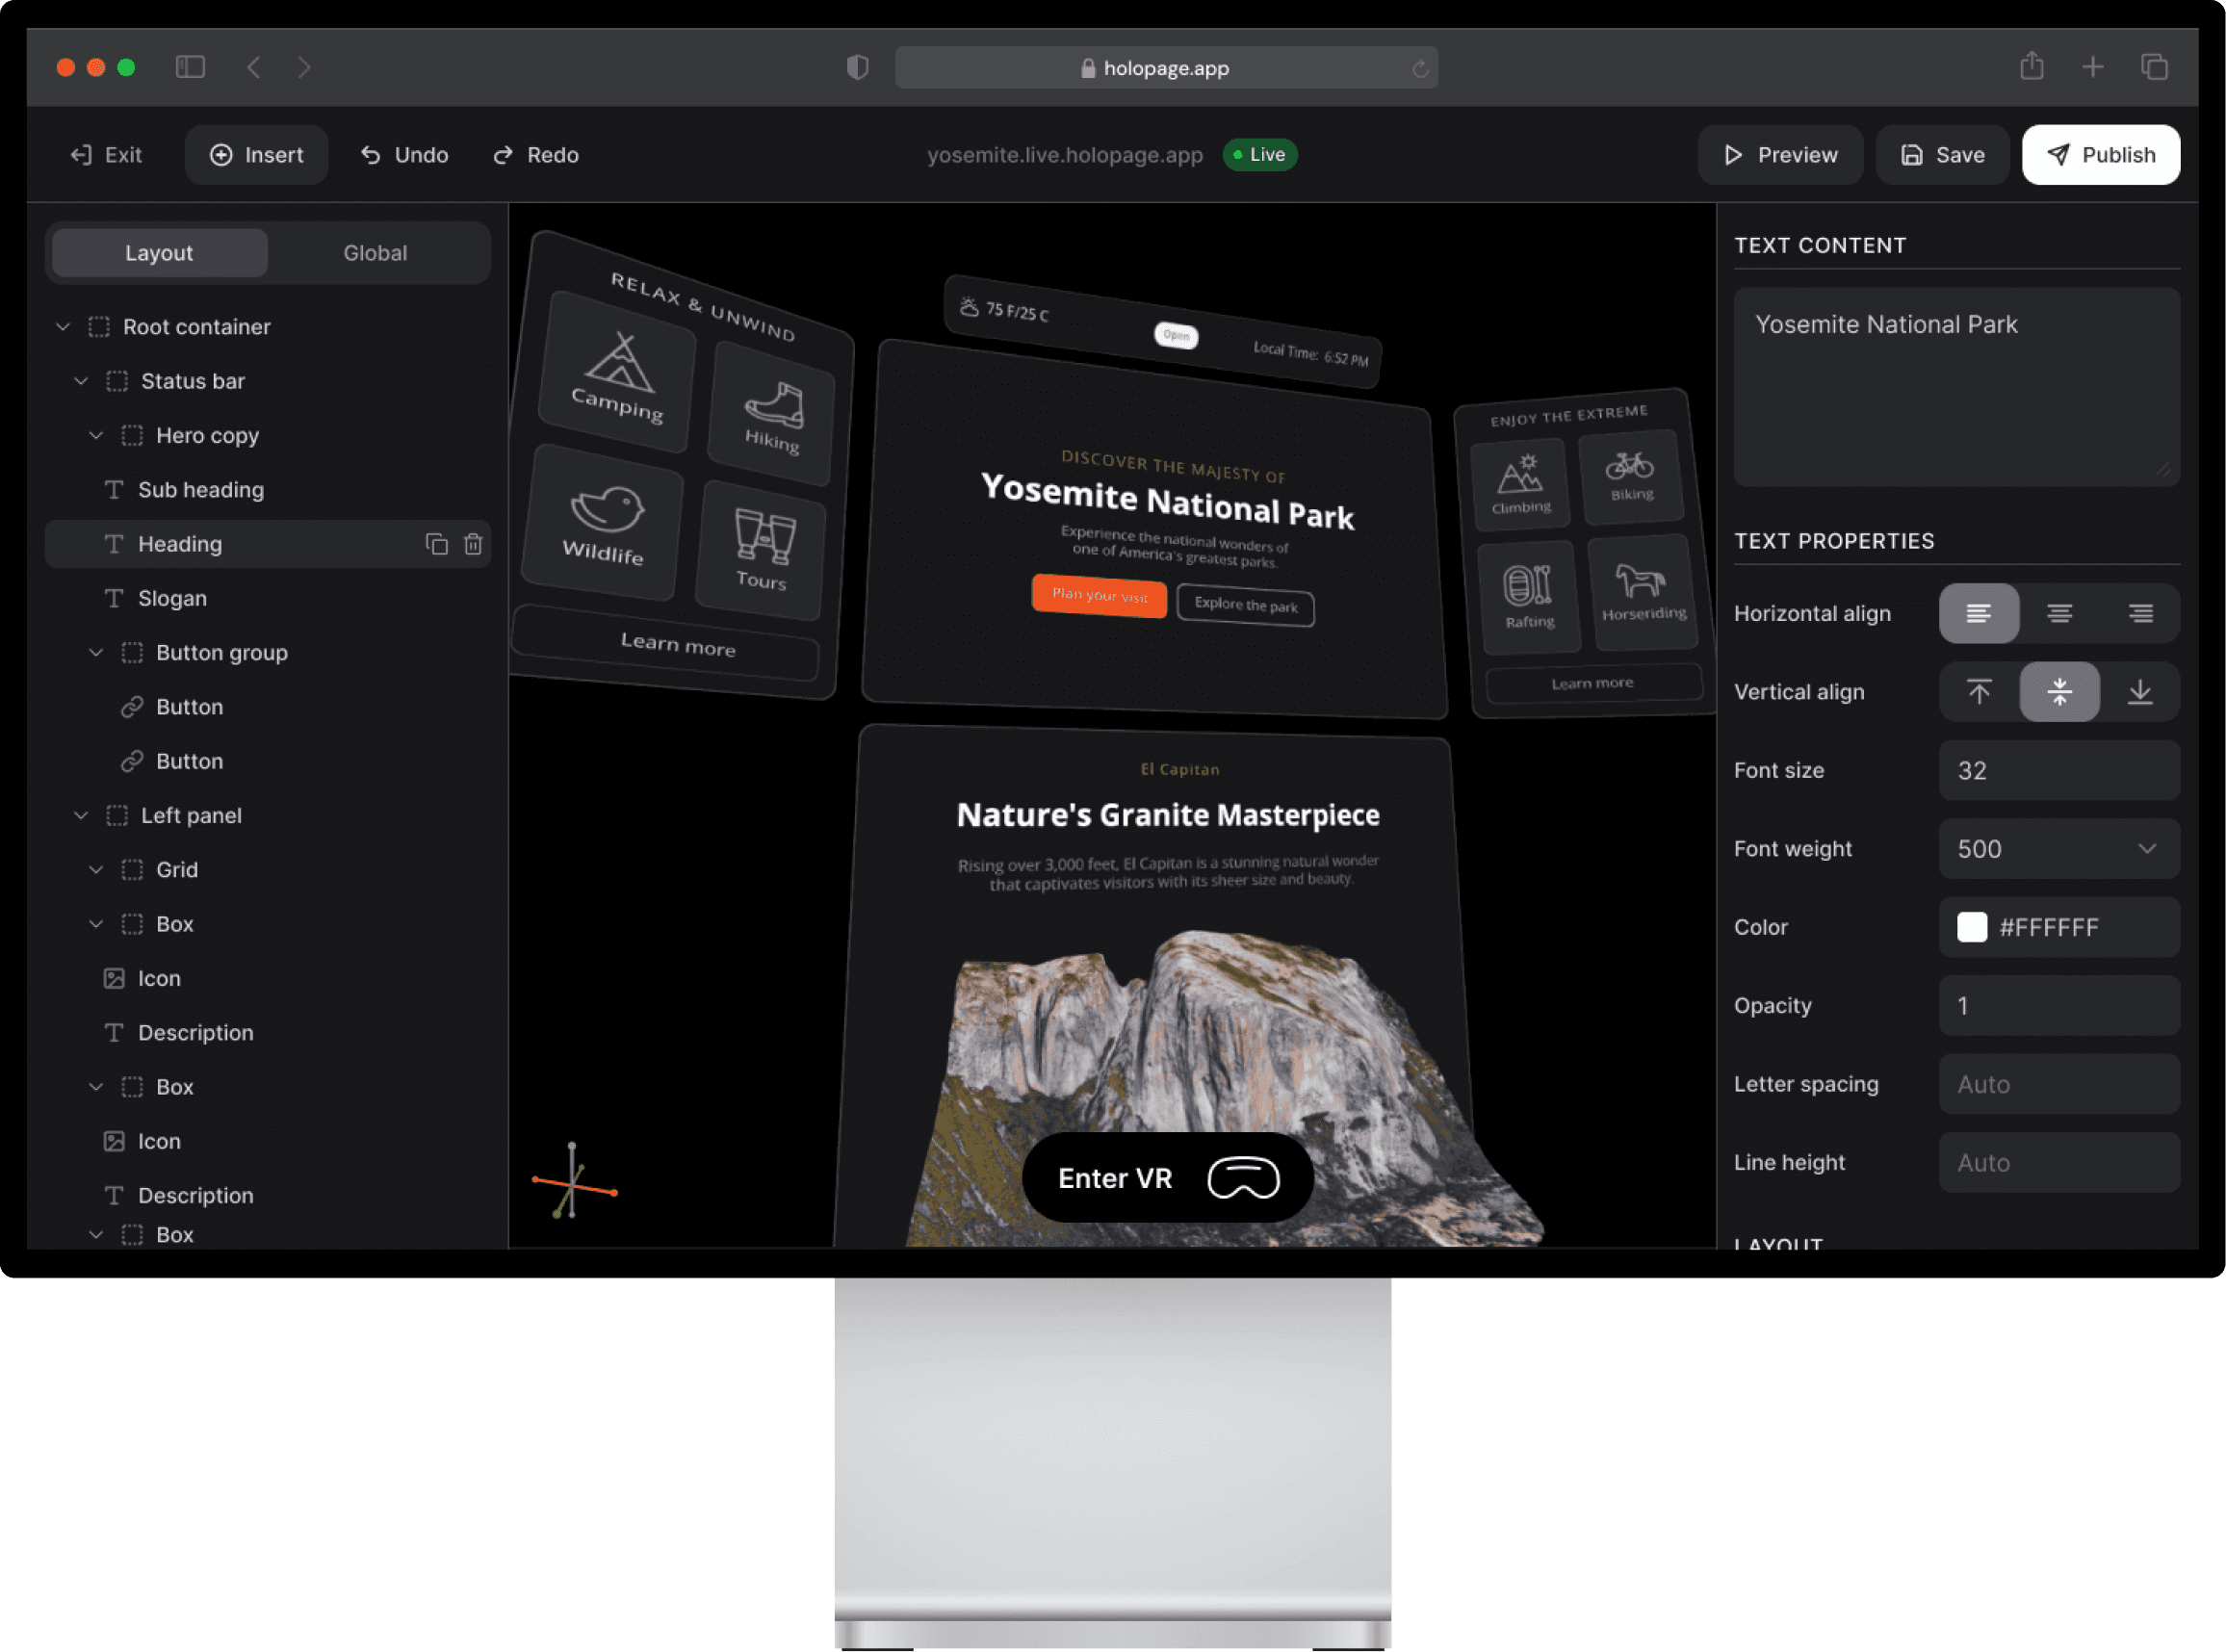Click the Horseriding icon in canvas
The image size is (2226, 1652).
pos(1640,580)
